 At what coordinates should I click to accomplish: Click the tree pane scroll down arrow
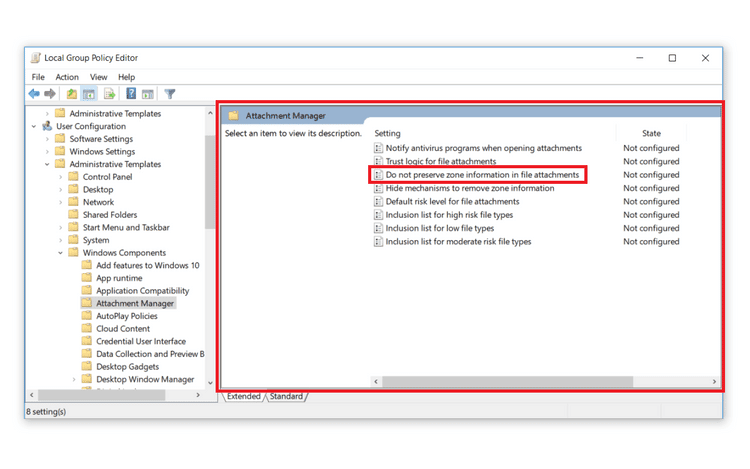(210, 383)
